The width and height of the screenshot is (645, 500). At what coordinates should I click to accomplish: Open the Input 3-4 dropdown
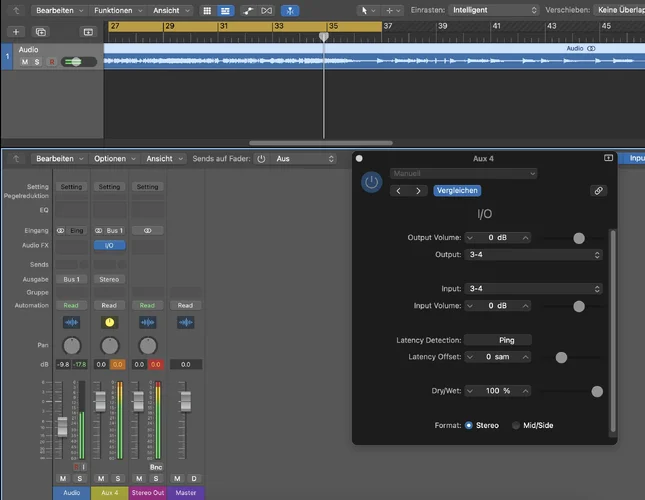(x=534, y=288)
